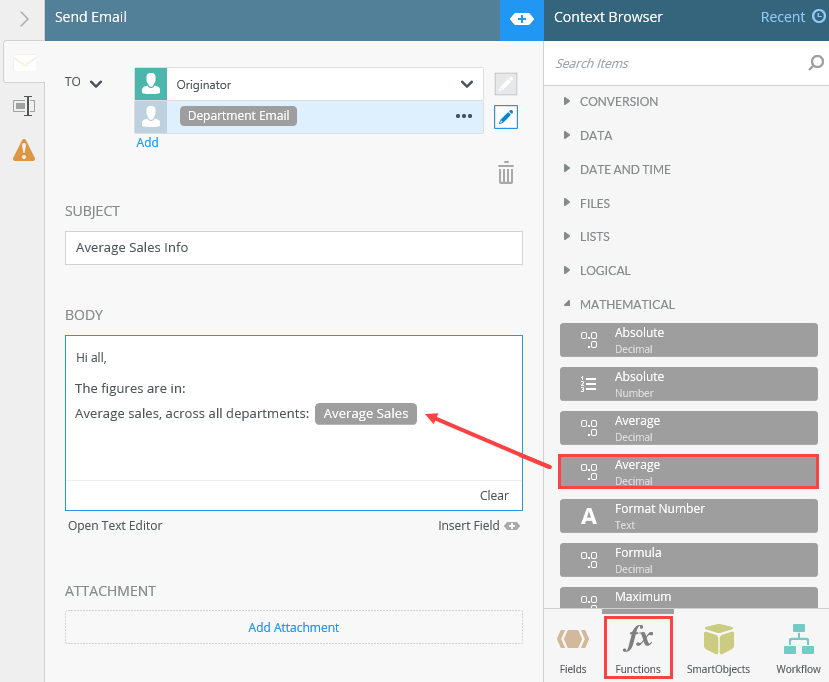This screenshot has height=682, width=829.
Task: Click Clear in the body editor
Action: coord(494,495)
